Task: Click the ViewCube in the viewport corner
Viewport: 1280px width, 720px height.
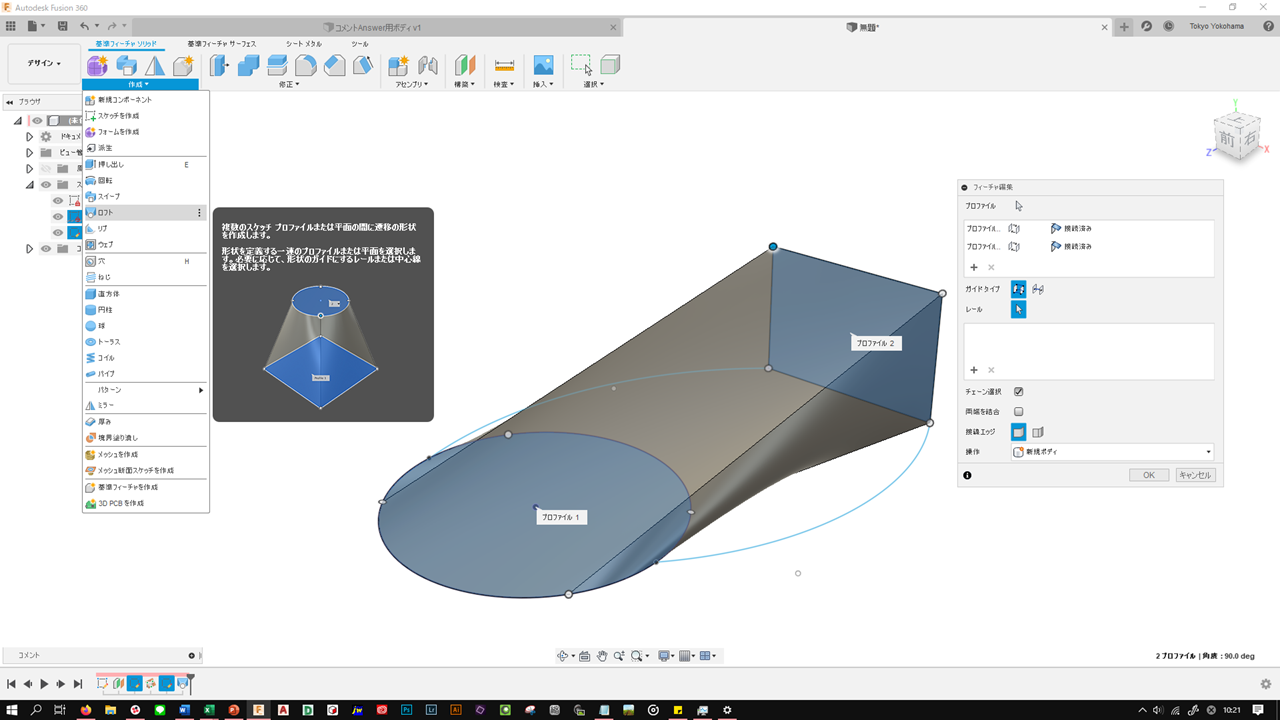Action: 1236,136
